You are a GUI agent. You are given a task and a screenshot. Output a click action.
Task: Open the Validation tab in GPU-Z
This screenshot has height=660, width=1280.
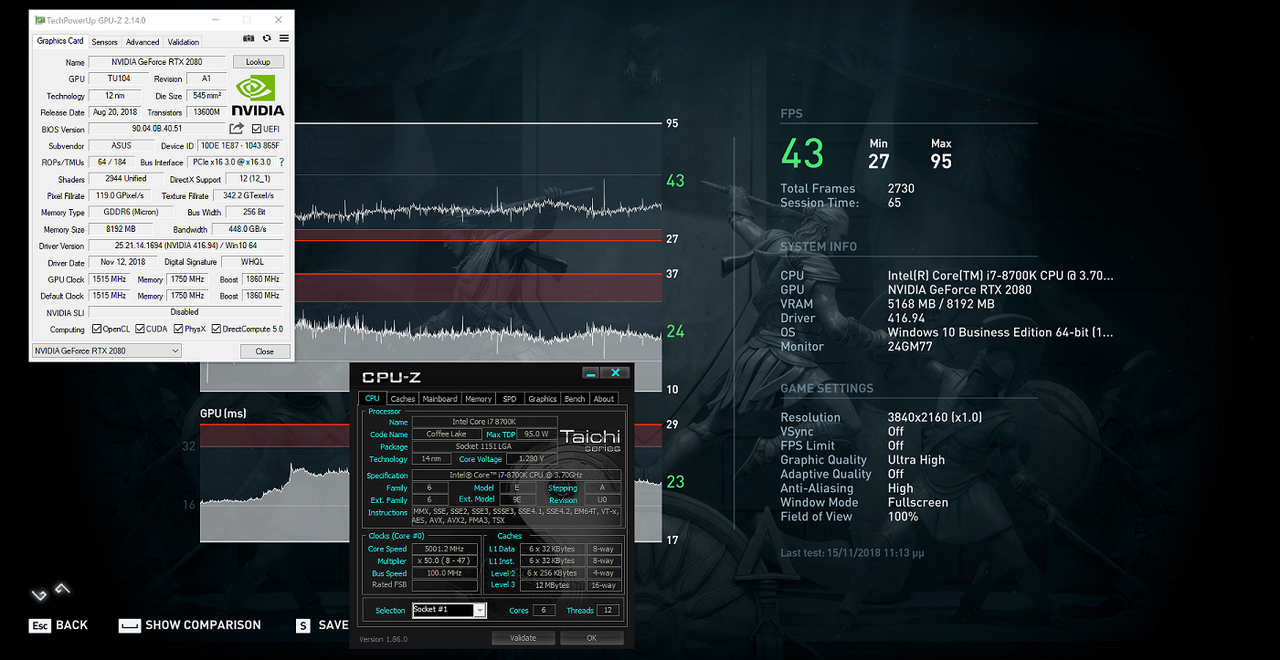(183, 42)
